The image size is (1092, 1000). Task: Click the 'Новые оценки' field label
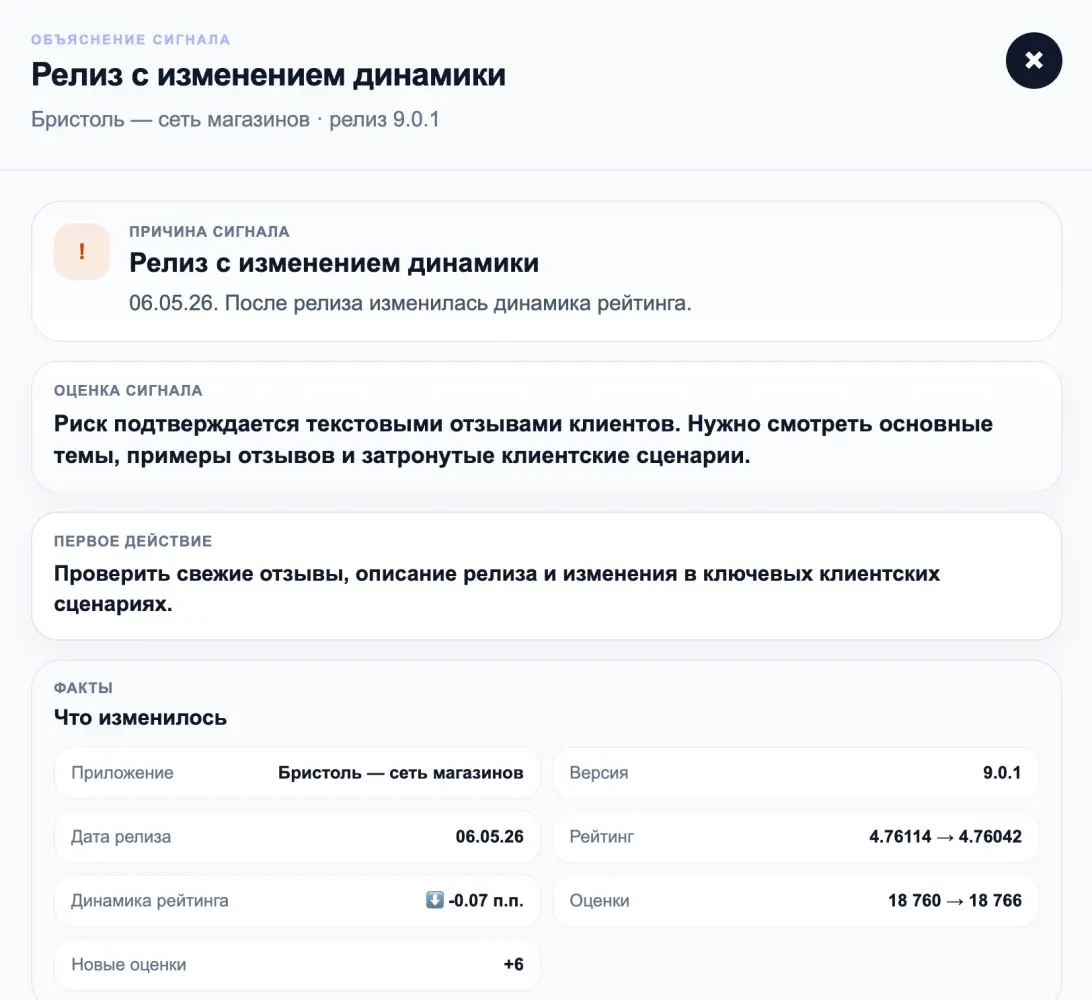[129, 964]
